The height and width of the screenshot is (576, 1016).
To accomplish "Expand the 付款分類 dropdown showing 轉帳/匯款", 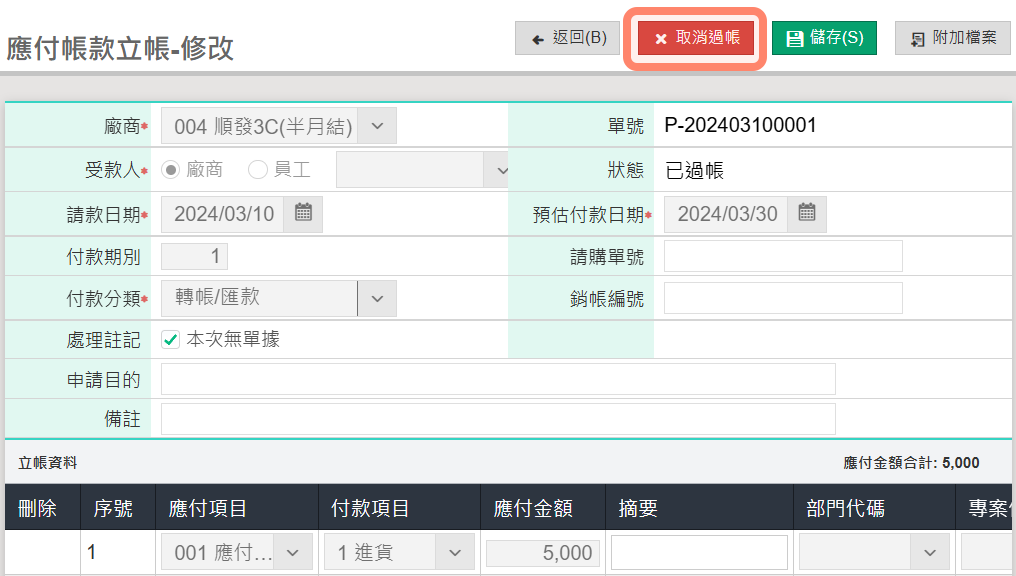I will point(377,298).
